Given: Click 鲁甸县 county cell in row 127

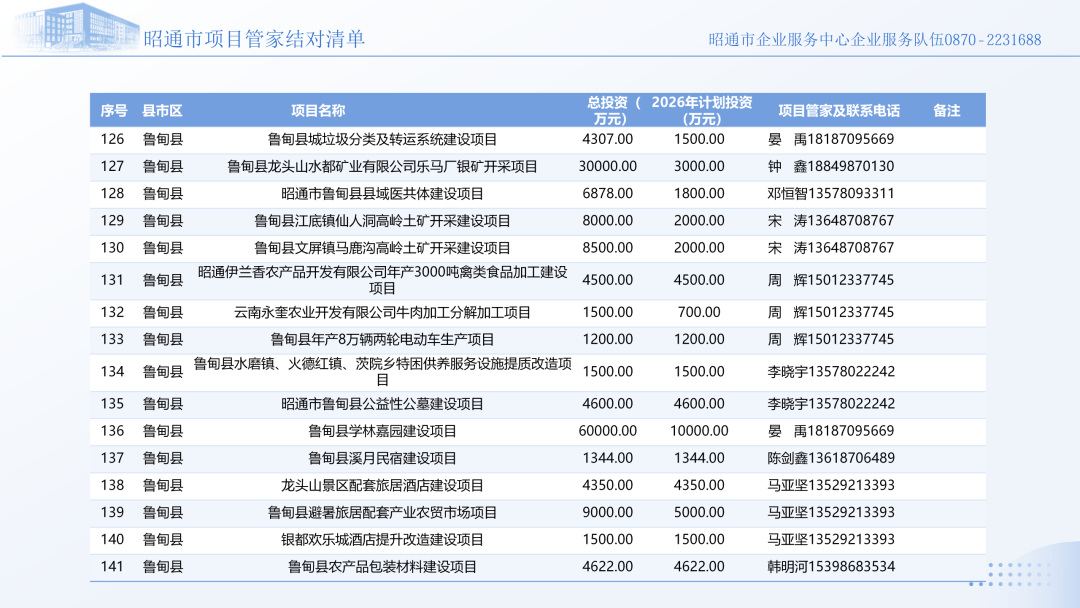Looking at the screenshot, I should [x=163, y=167].
